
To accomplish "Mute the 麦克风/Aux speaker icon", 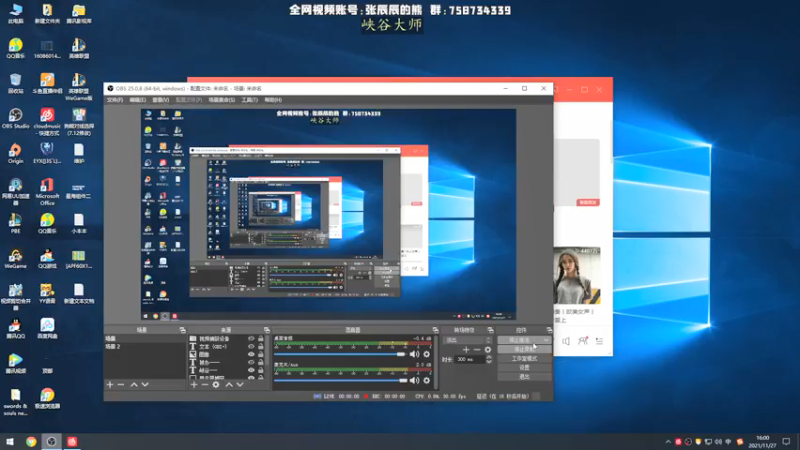I will (x=414, y=380).
